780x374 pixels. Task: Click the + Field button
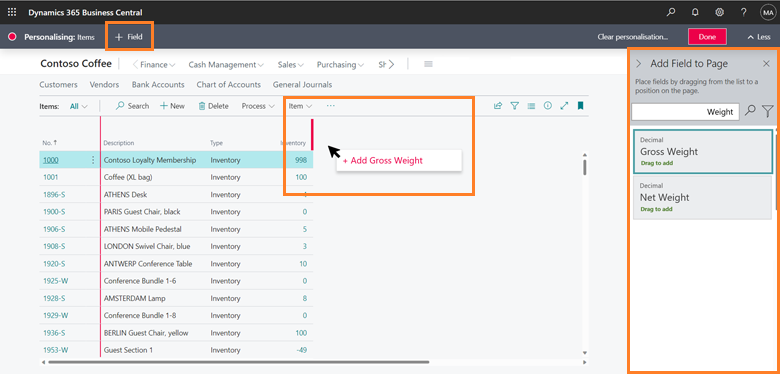pos(129,37)
